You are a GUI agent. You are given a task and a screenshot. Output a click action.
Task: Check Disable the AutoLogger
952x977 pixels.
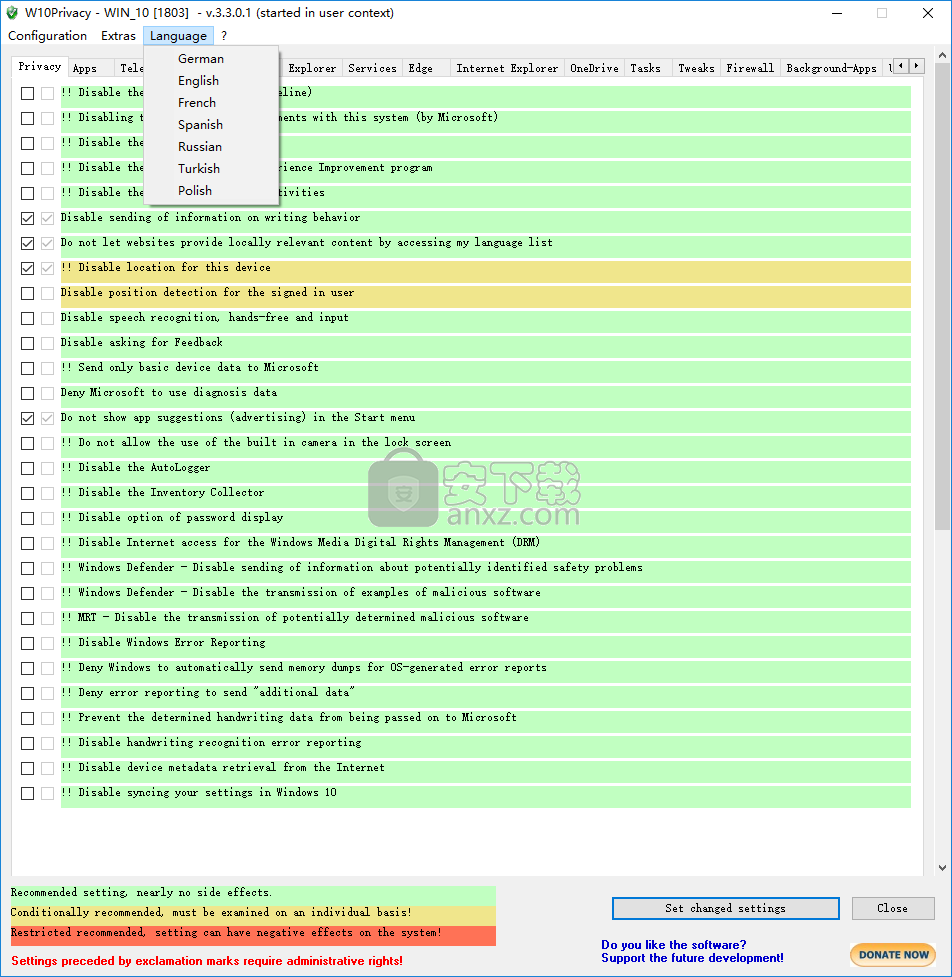pyautogui.click(x=27, y=468)
